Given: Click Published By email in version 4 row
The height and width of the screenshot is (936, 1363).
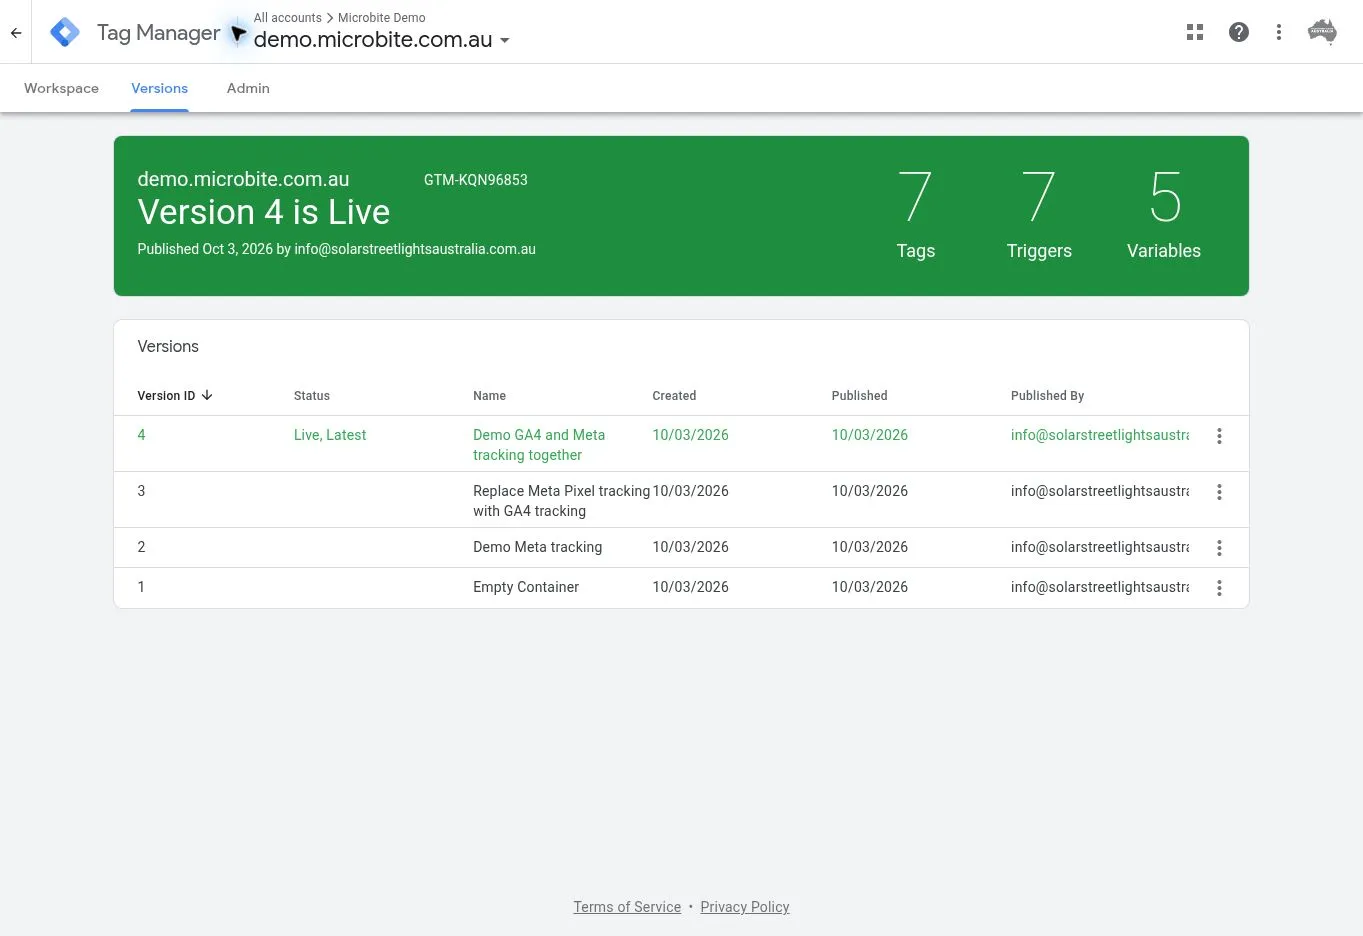Looking at the screenshot, I should coord(1100,435).
